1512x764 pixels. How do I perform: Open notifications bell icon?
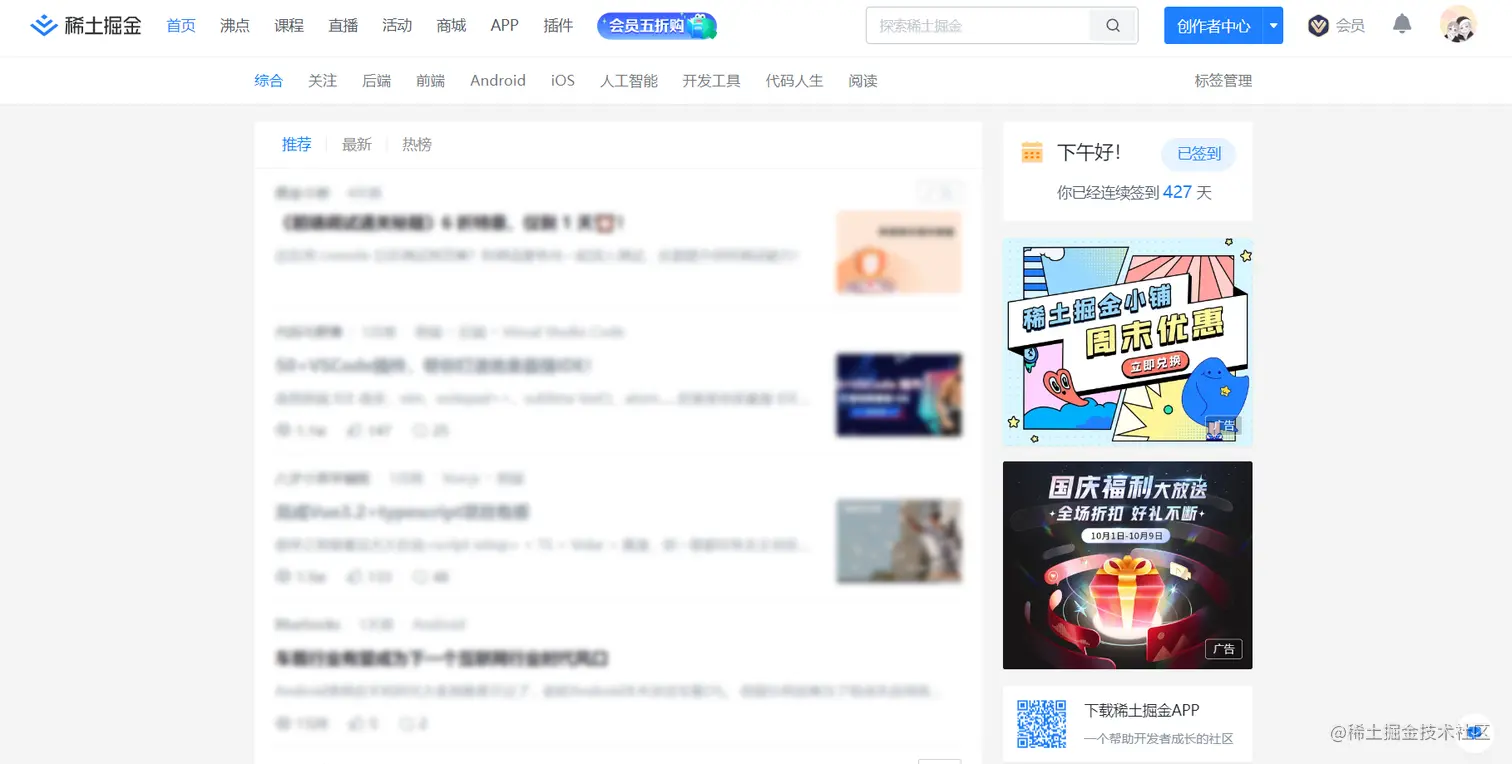tap(1402, 24)
